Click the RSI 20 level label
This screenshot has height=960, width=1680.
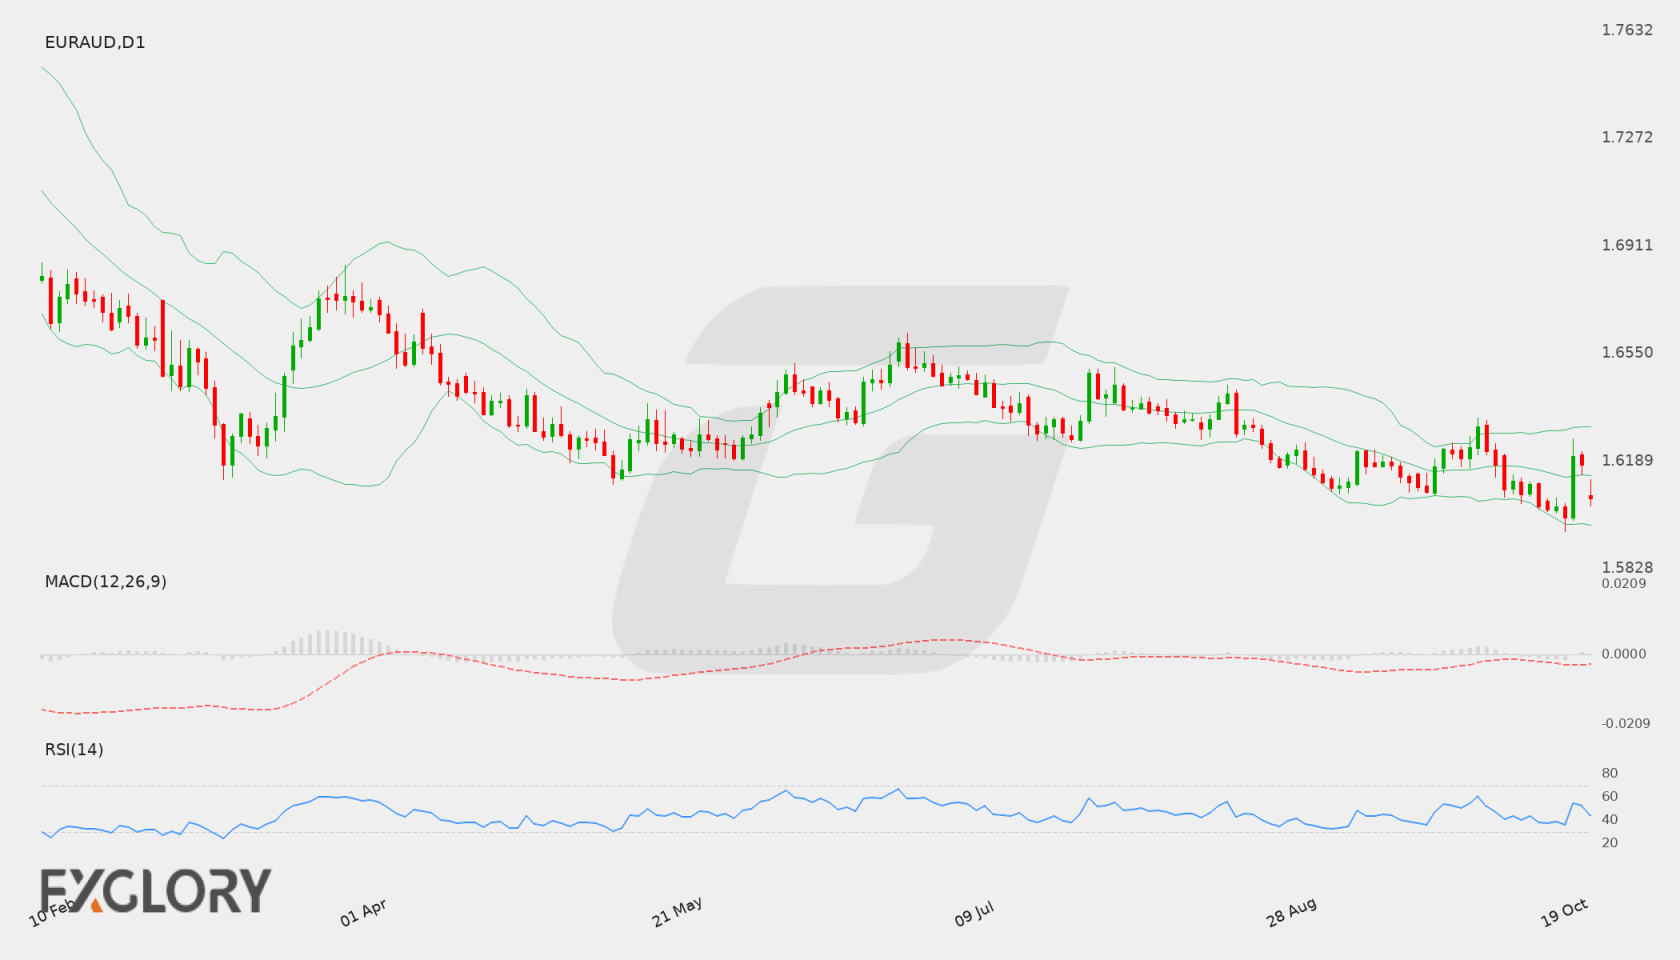pyautogui.click(x=1610, y=842)
